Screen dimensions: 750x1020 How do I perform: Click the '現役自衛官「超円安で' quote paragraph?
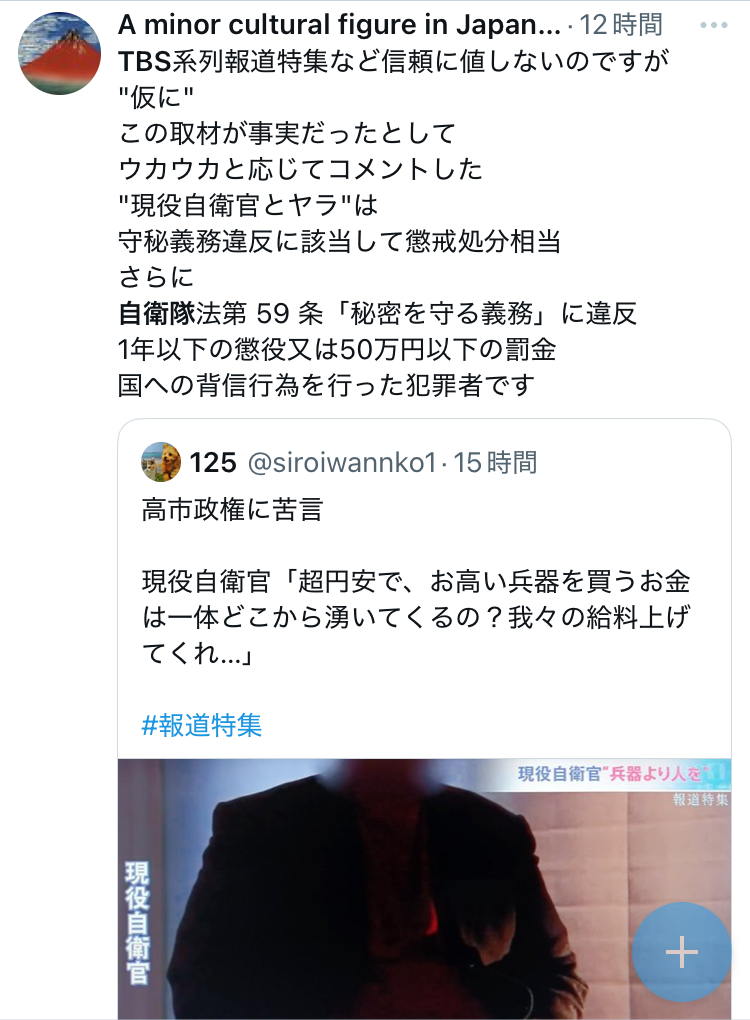[416, 617]
